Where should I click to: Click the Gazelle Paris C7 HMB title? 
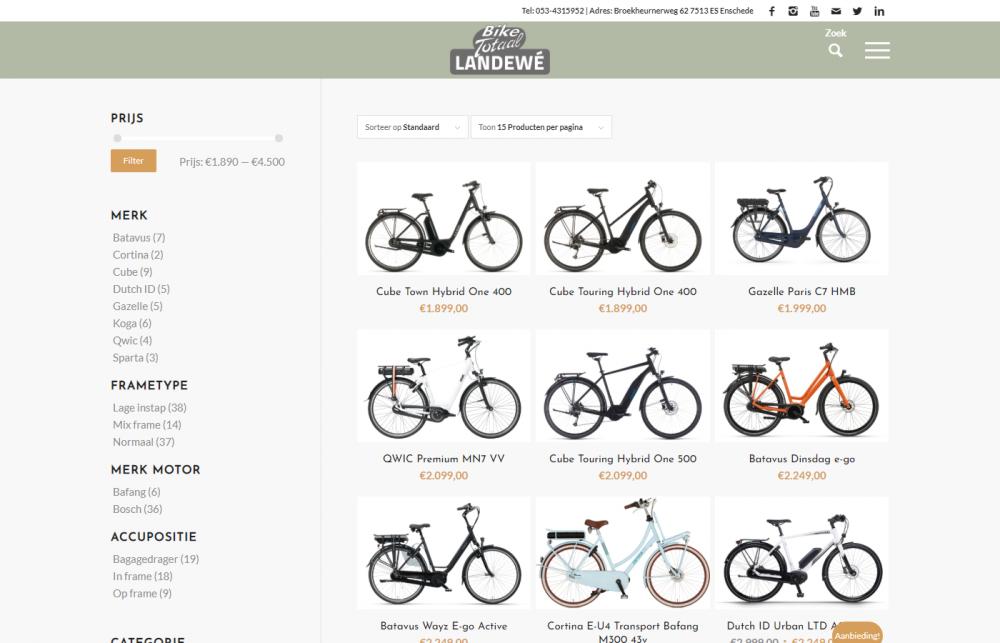(802, 292)
